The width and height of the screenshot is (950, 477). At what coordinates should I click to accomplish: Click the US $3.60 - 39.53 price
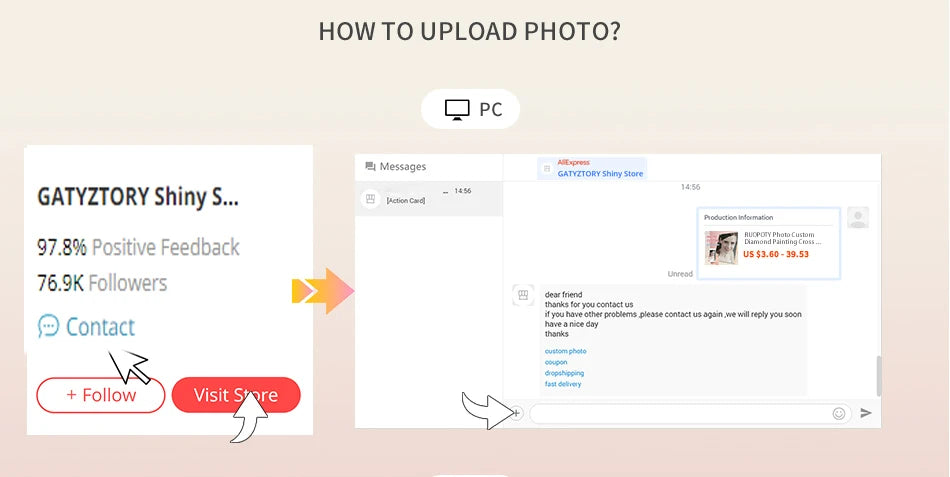point(776,255)
